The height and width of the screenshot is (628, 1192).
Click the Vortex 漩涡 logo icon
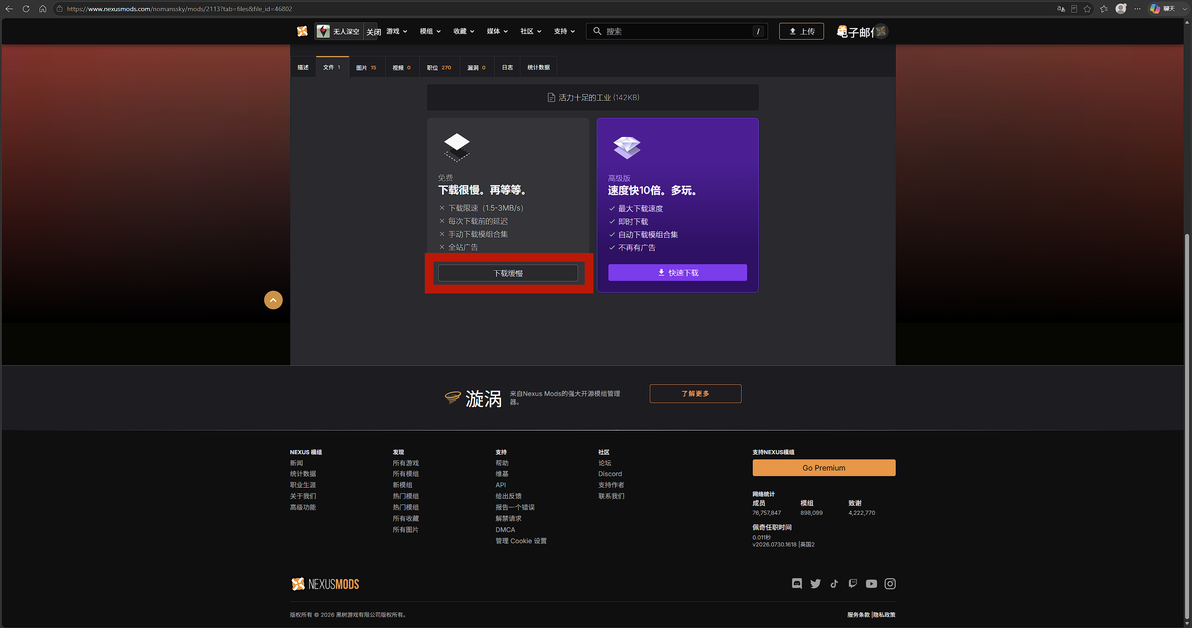click(452, 397)
